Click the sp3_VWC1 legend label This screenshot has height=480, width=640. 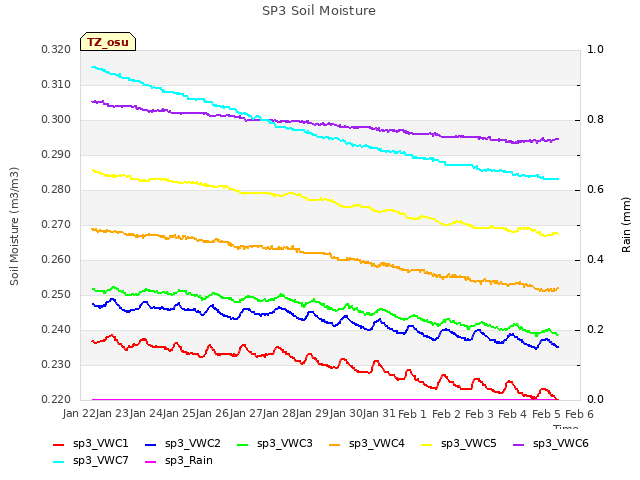tap(100, 443)
